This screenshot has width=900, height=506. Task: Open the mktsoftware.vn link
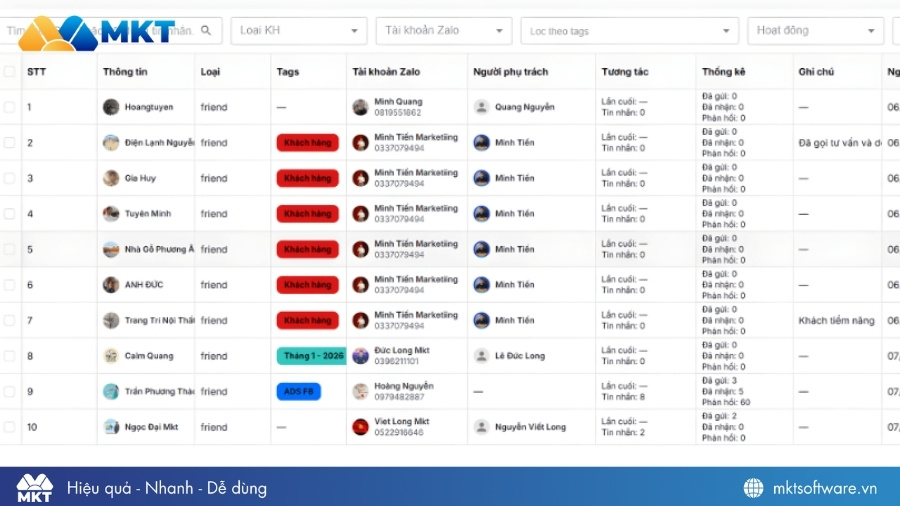coord(825,489)
